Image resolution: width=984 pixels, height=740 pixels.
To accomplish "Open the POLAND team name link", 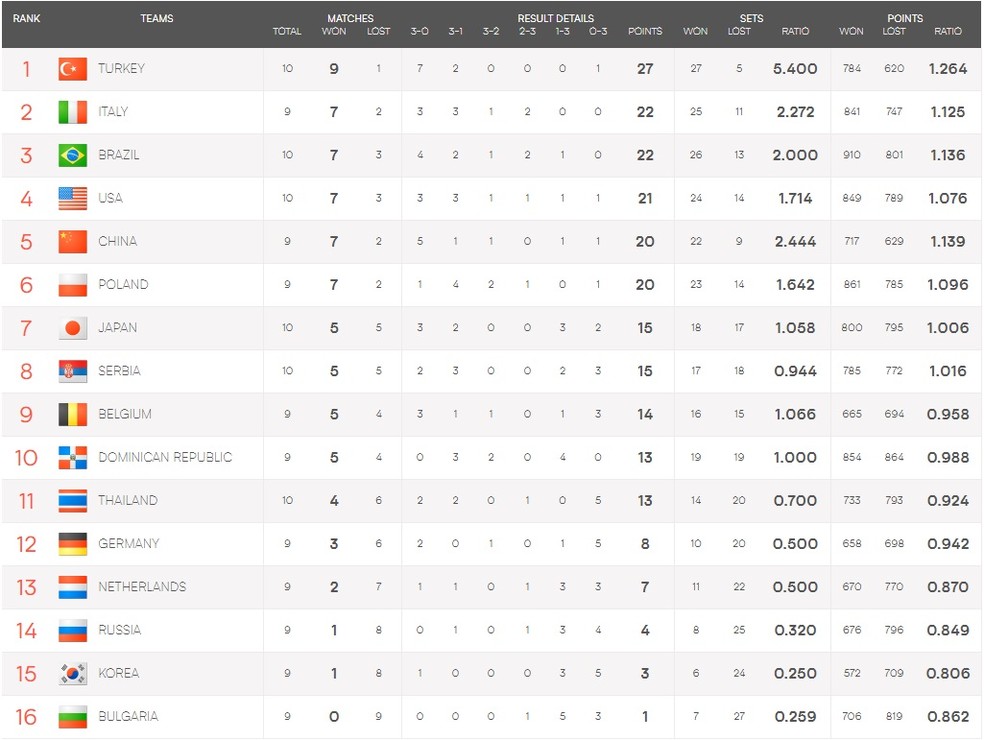I will pos(123,284).
